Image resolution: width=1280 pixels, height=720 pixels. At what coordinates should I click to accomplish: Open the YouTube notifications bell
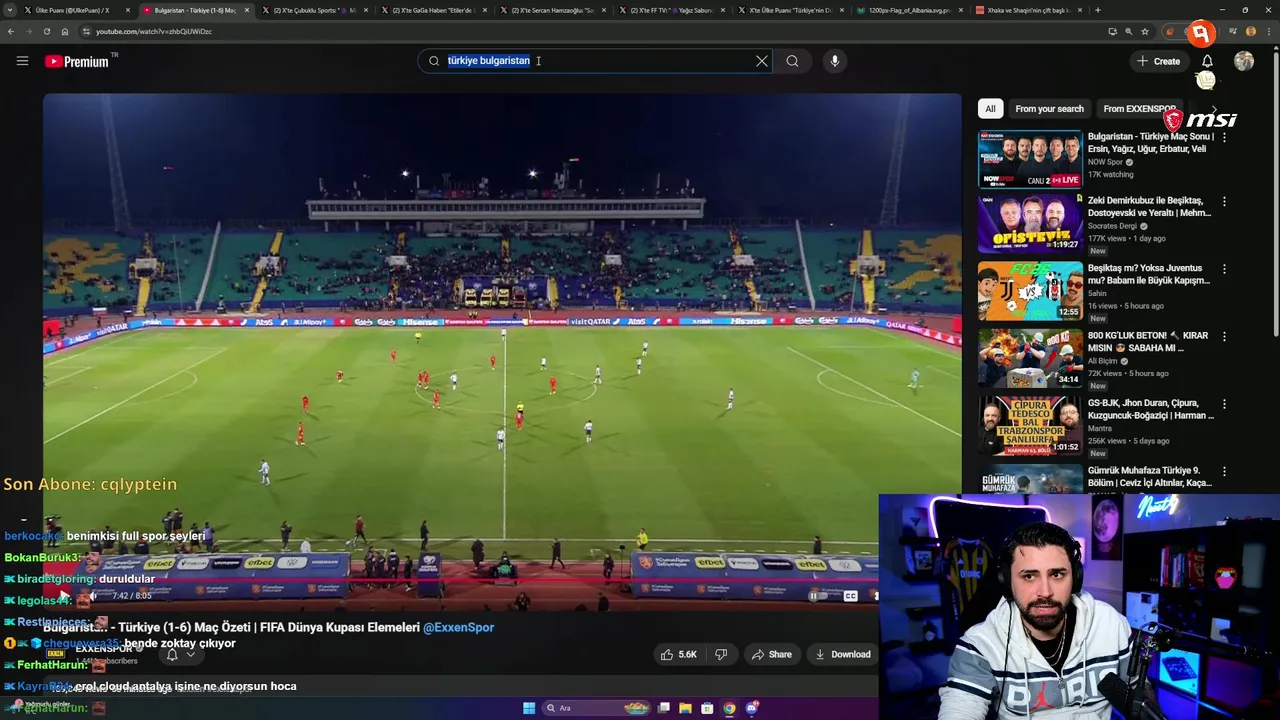1207,61
